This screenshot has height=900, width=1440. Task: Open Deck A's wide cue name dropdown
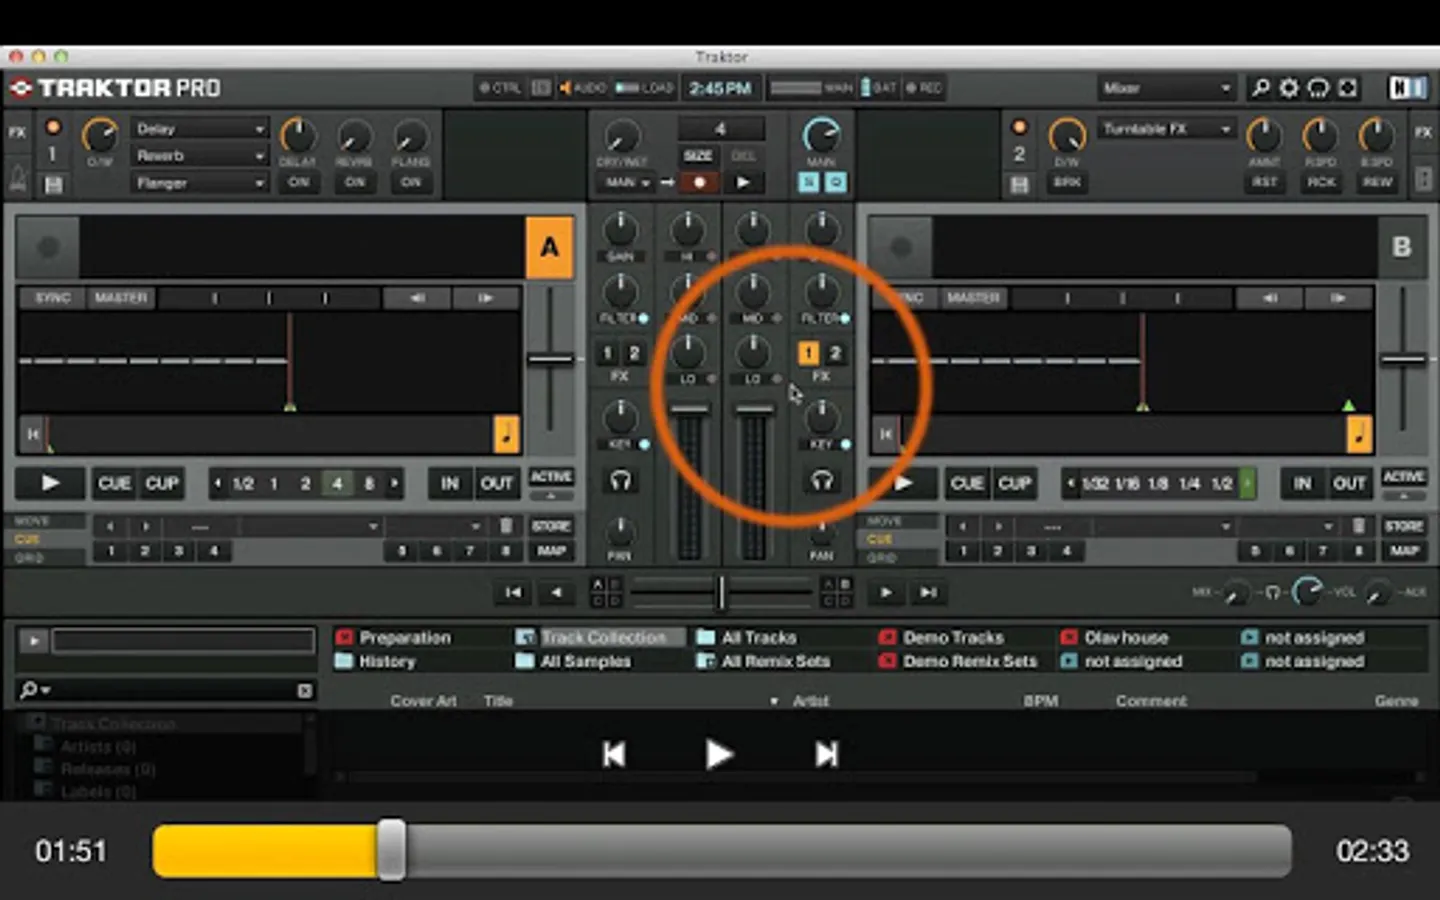[310, 526]
